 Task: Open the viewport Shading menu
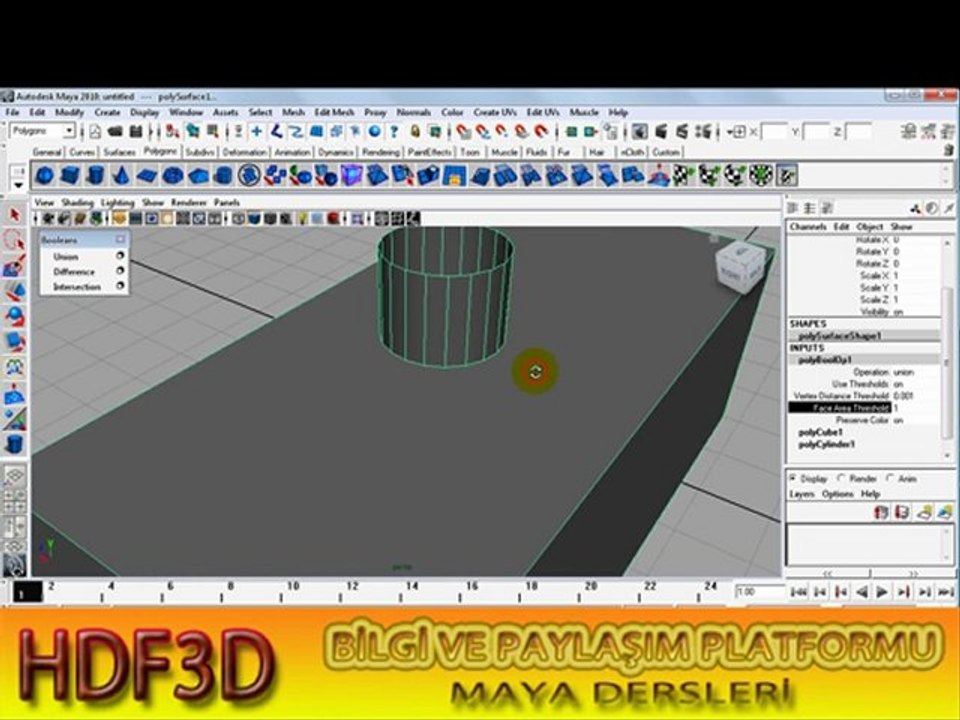click(x=77, y=203)
